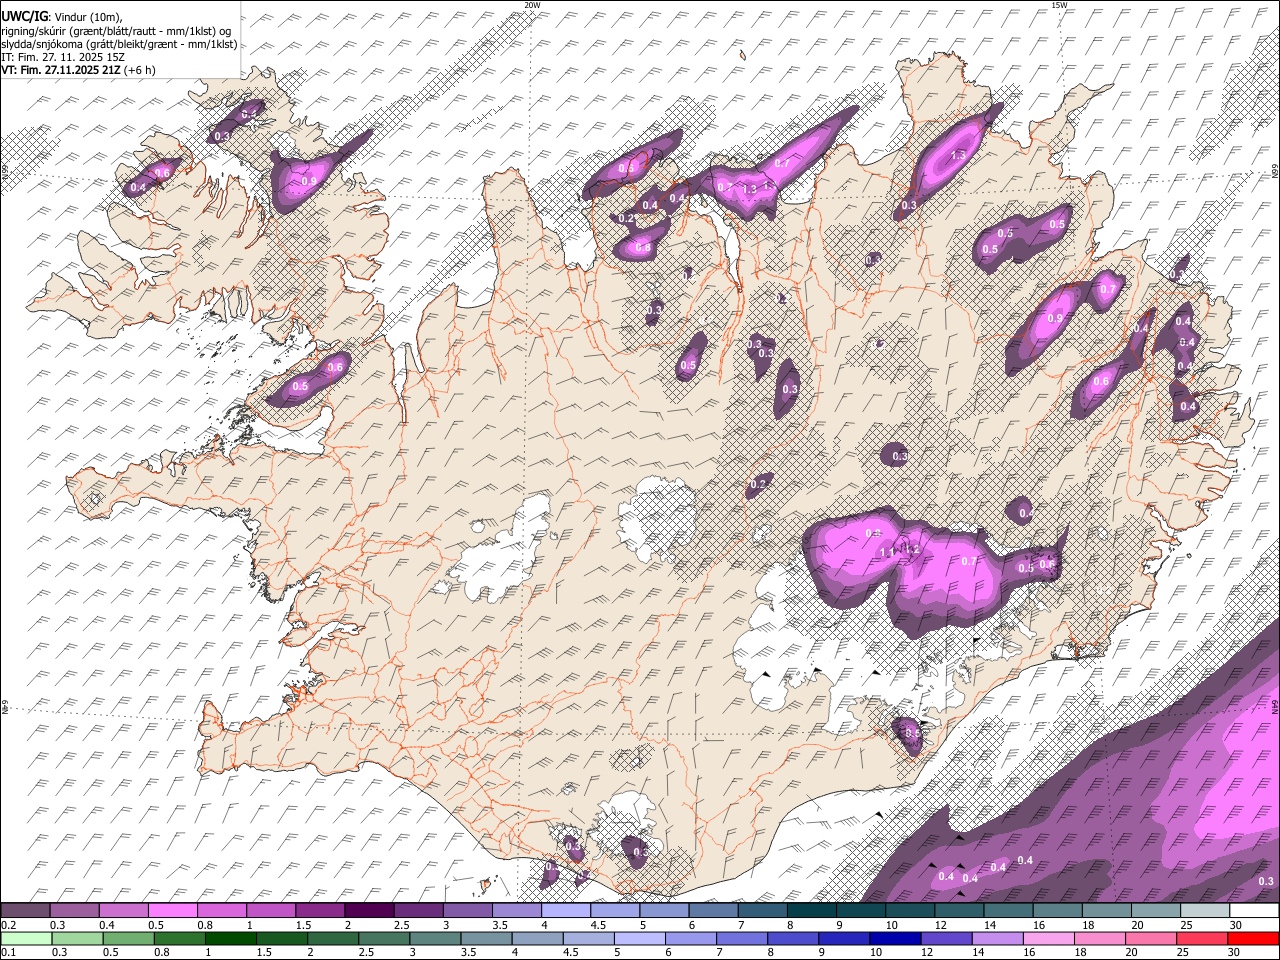The width and height of the screenshot is (1280, 960).
Task: Click the 'VT: Fim. 27.11.2025 21Z' valid time line
Action: 63,70
